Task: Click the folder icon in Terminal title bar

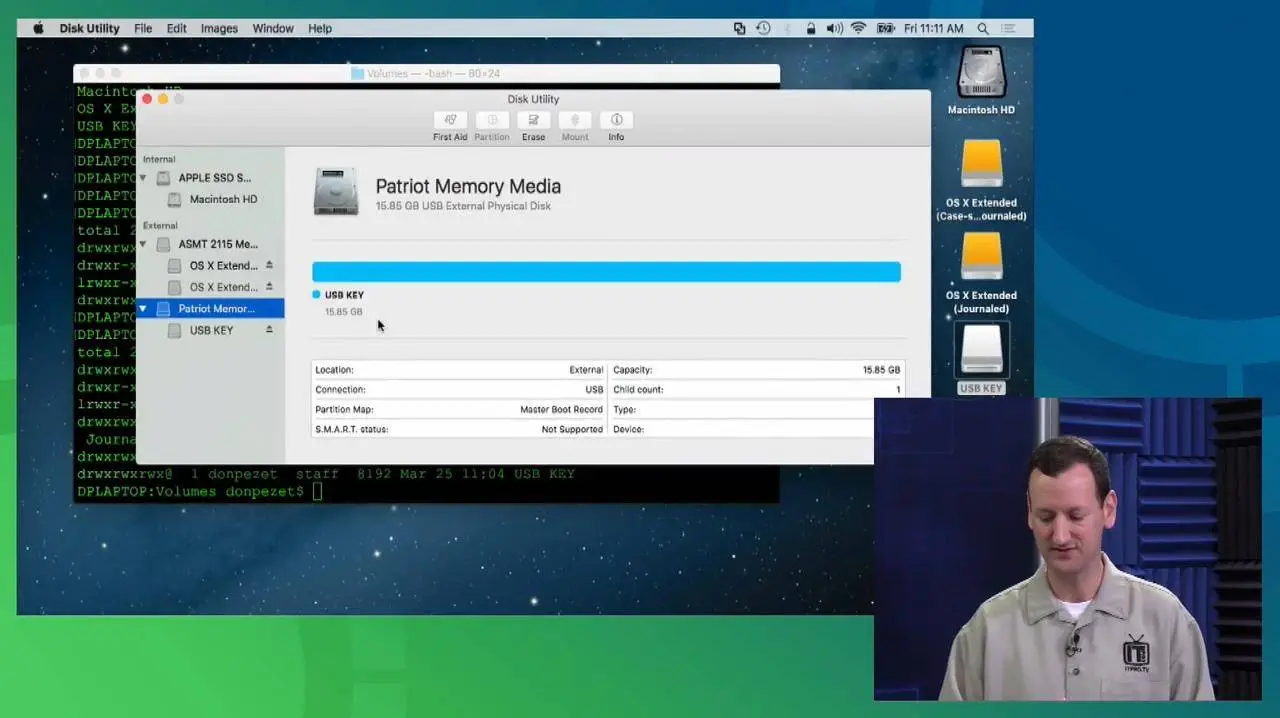Action: (357, 73)
